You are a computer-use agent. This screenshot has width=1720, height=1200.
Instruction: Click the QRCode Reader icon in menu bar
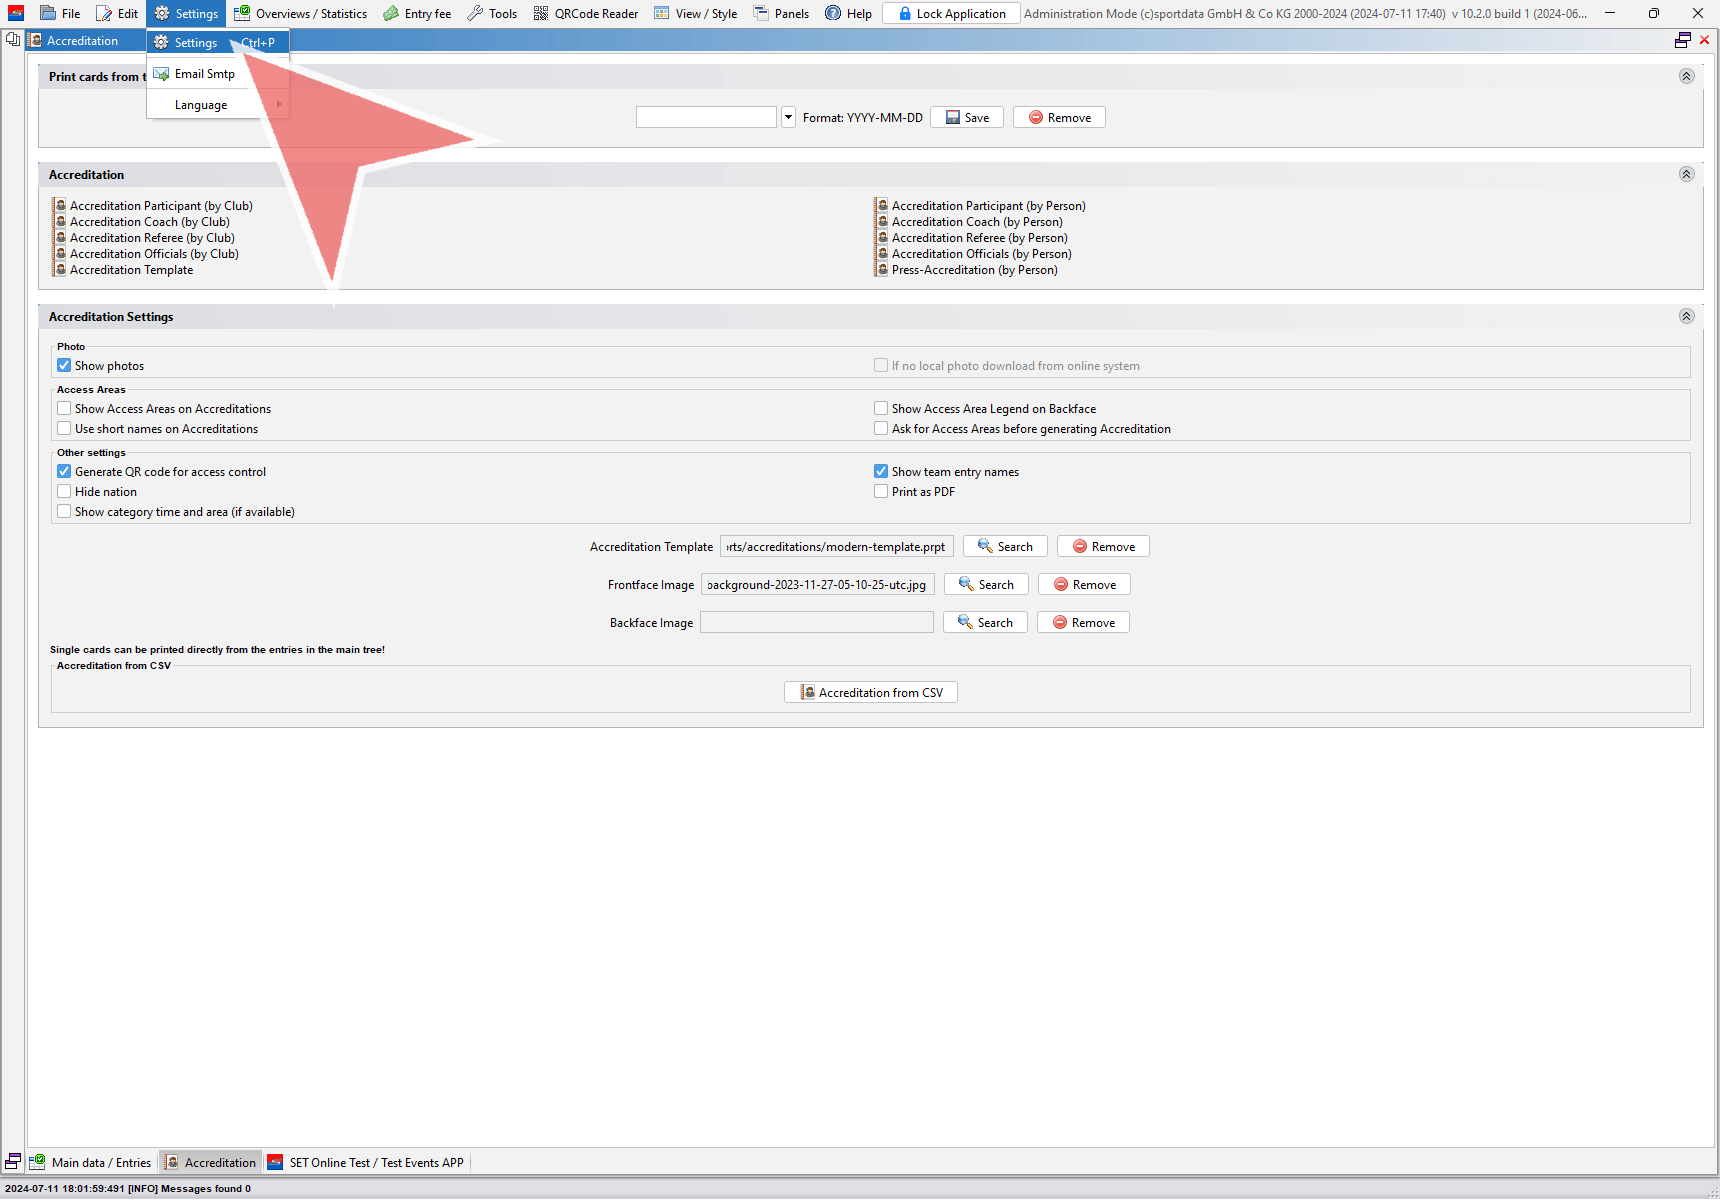[541, 13]
